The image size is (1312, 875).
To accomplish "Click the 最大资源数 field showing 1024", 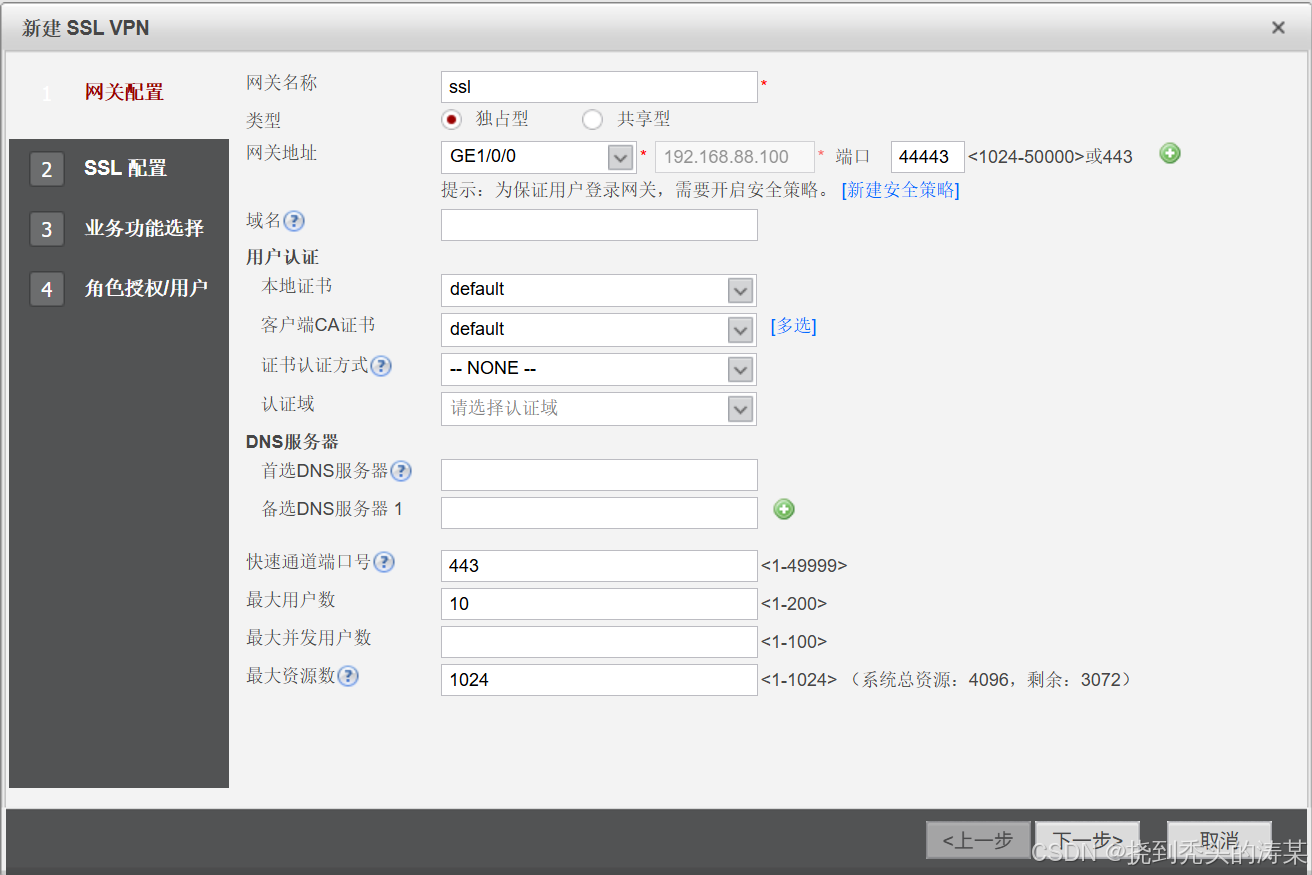I will coord(599,680).
